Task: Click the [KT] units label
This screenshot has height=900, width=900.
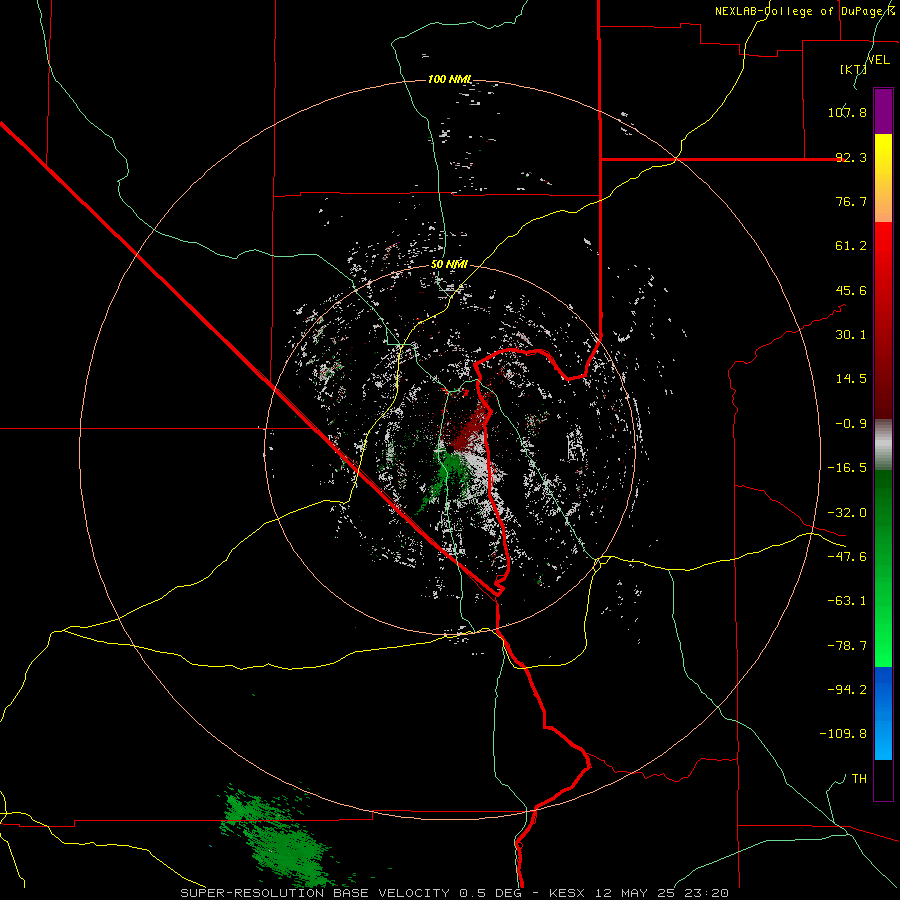Action: coord(853,69)
